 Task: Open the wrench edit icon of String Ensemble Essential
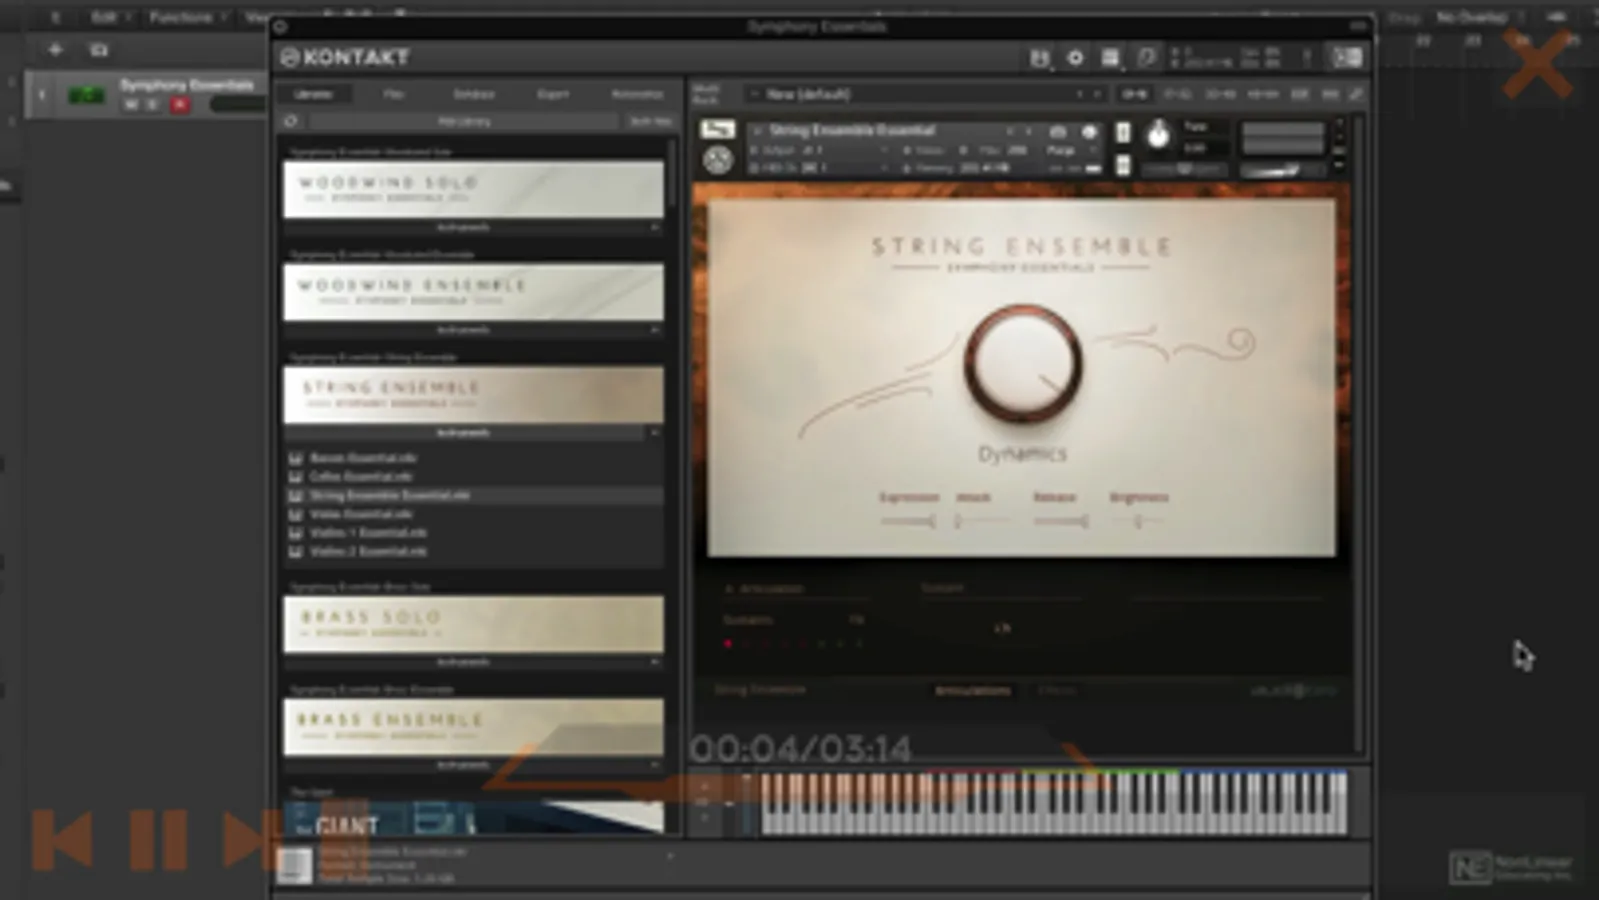pyautogui.click(x=717, y=130)
